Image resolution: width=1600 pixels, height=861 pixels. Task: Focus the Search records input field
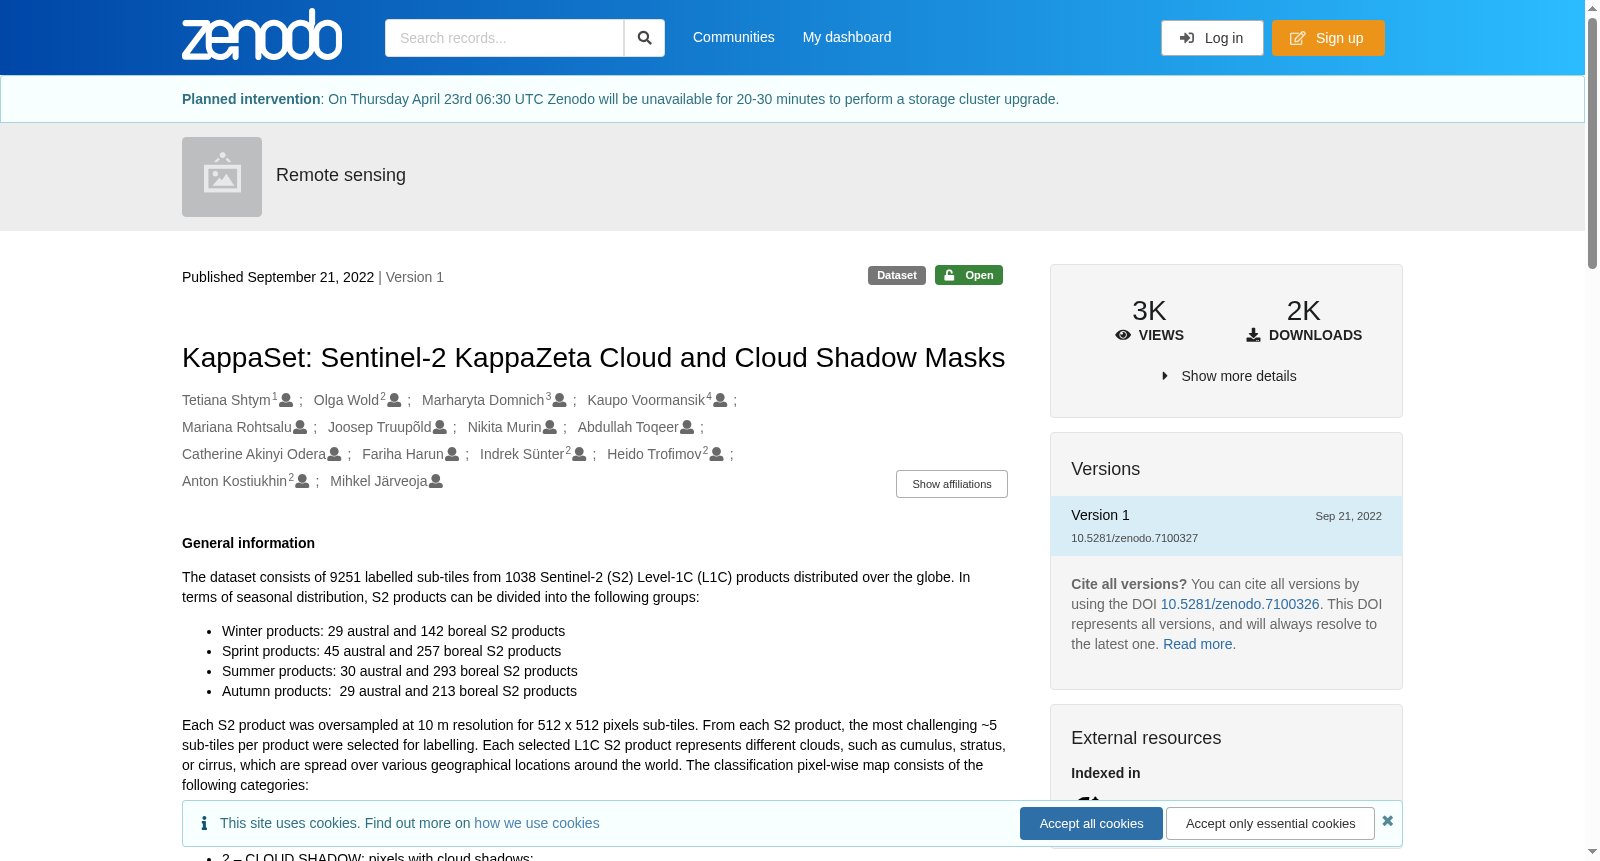[504, 38]
